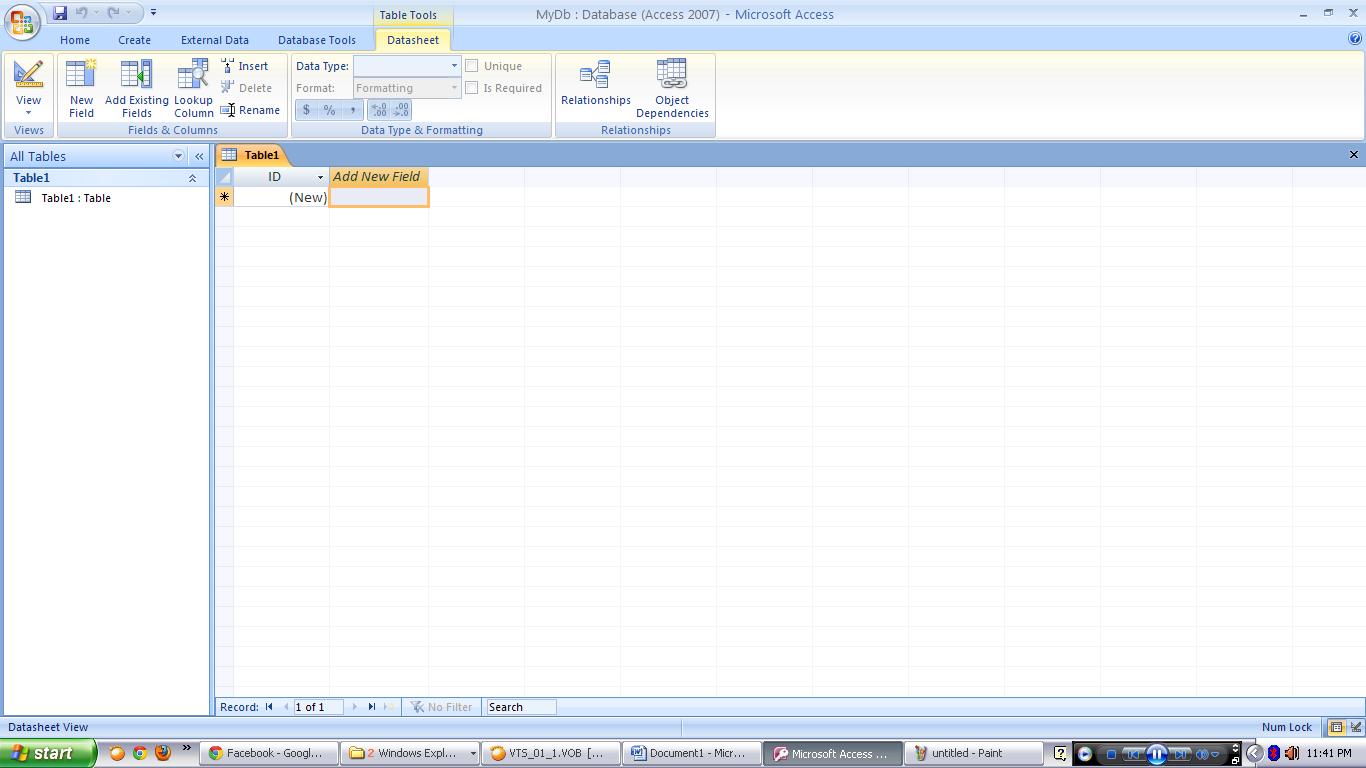This screenshot has height=768, width=1366.
Task: Open Object Dependencies pane
Action: coord(672,88)
